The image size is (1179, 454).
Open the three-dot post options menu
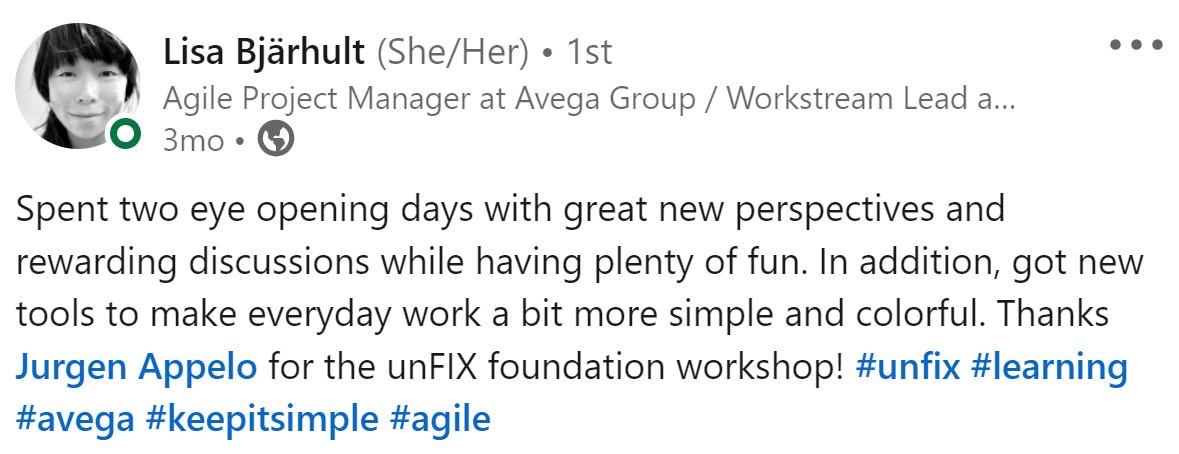[1136, 45]
